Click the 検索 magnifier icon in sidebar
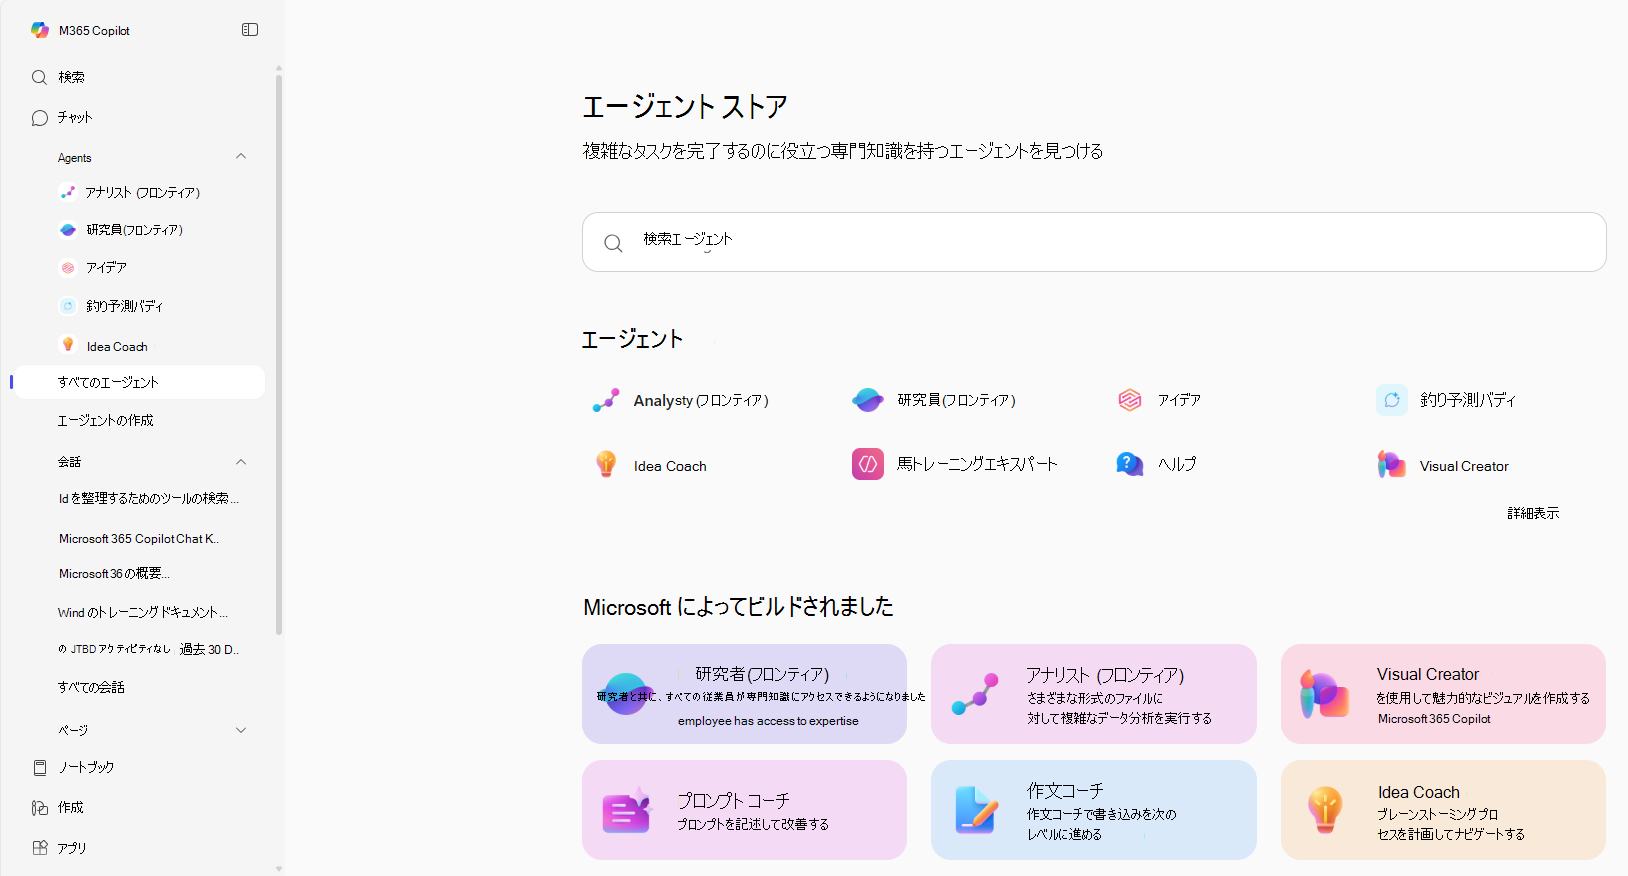Image resolution: width=1628 pixels, height=876 pixels. pyautogui.click(x=40, y=77)
